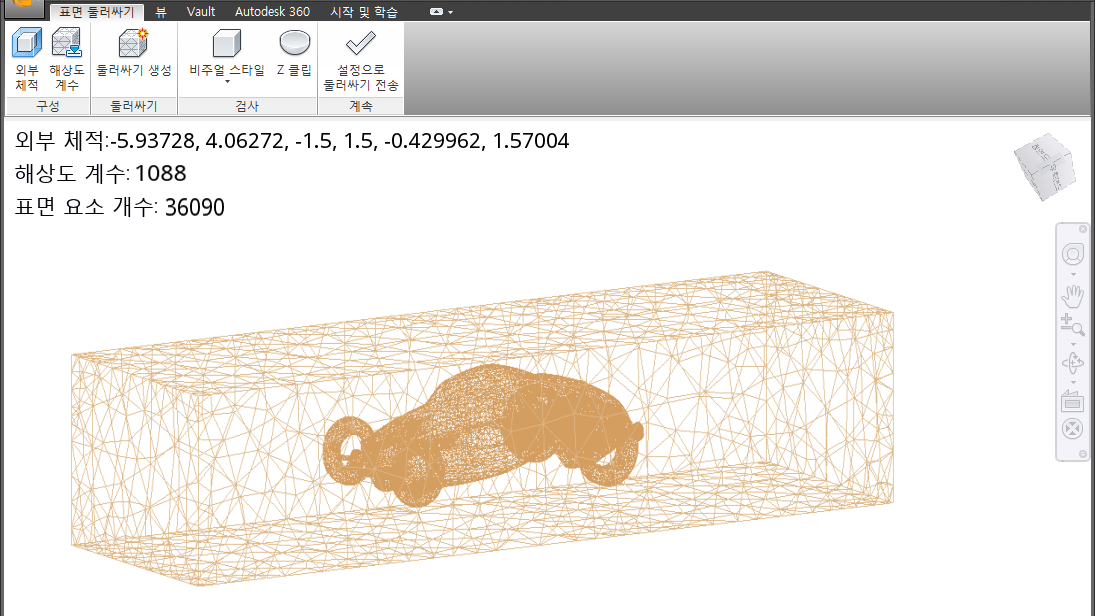Screen dimensions: 1097x616
Task: Click the circled X icon in navigation bar
Action: point(1073,428)
